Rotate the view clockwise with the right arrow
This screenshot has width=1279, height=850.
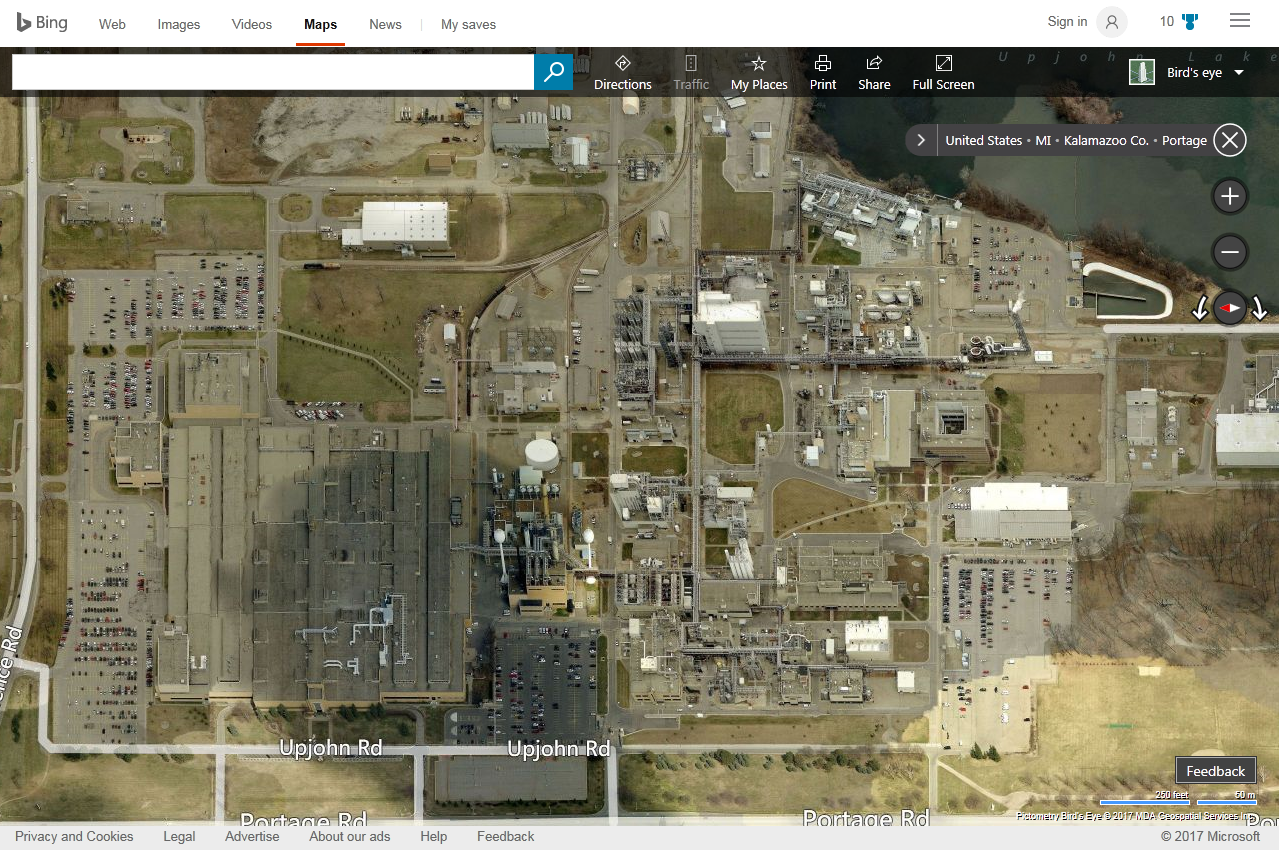1259,309
